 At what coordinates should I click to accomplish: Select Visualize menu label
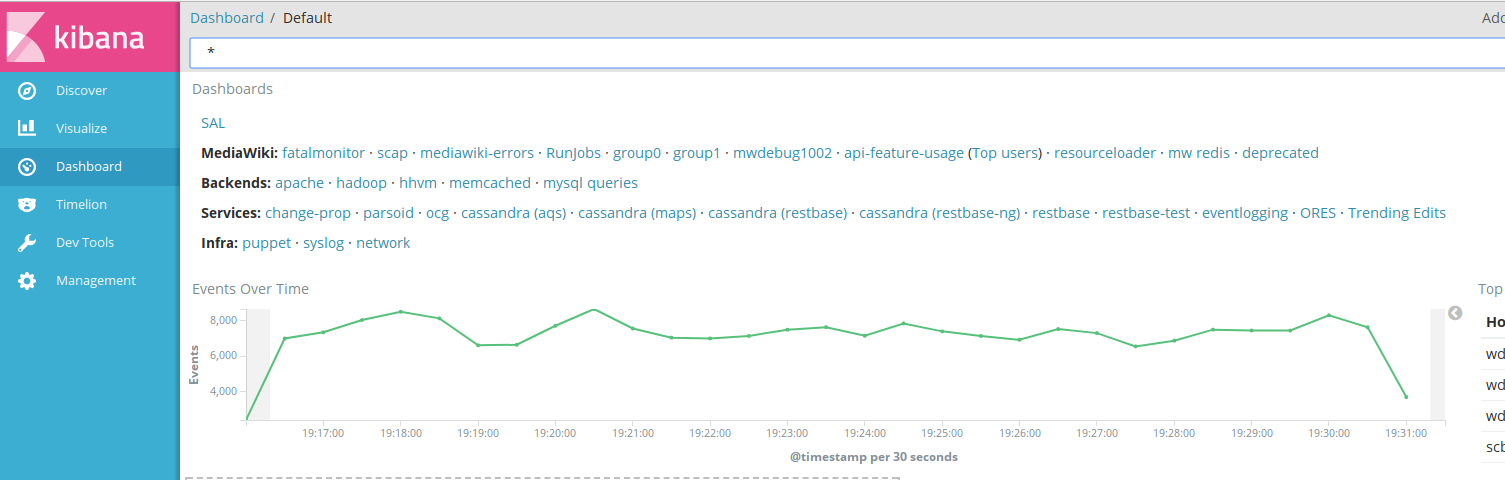[81, 129]
